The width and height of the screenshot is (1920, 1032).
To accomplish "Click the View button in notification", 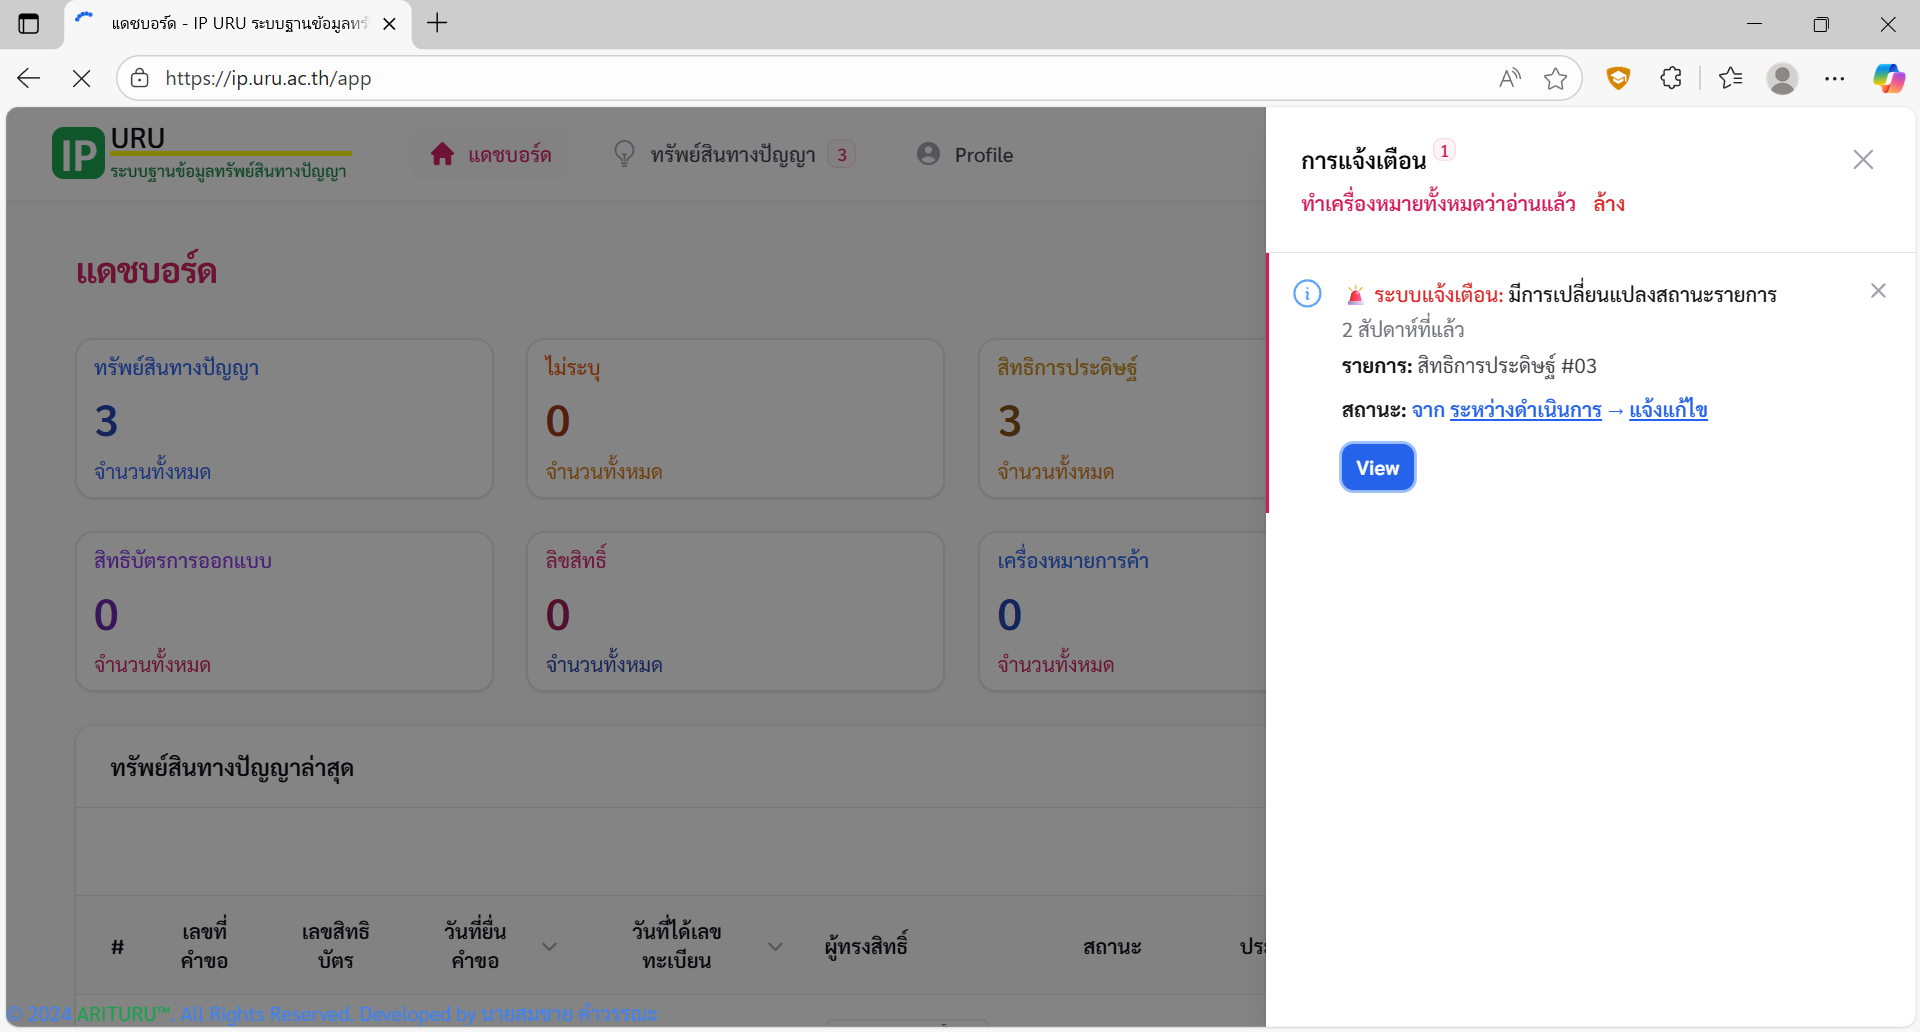I will (x=1377, y=468).
